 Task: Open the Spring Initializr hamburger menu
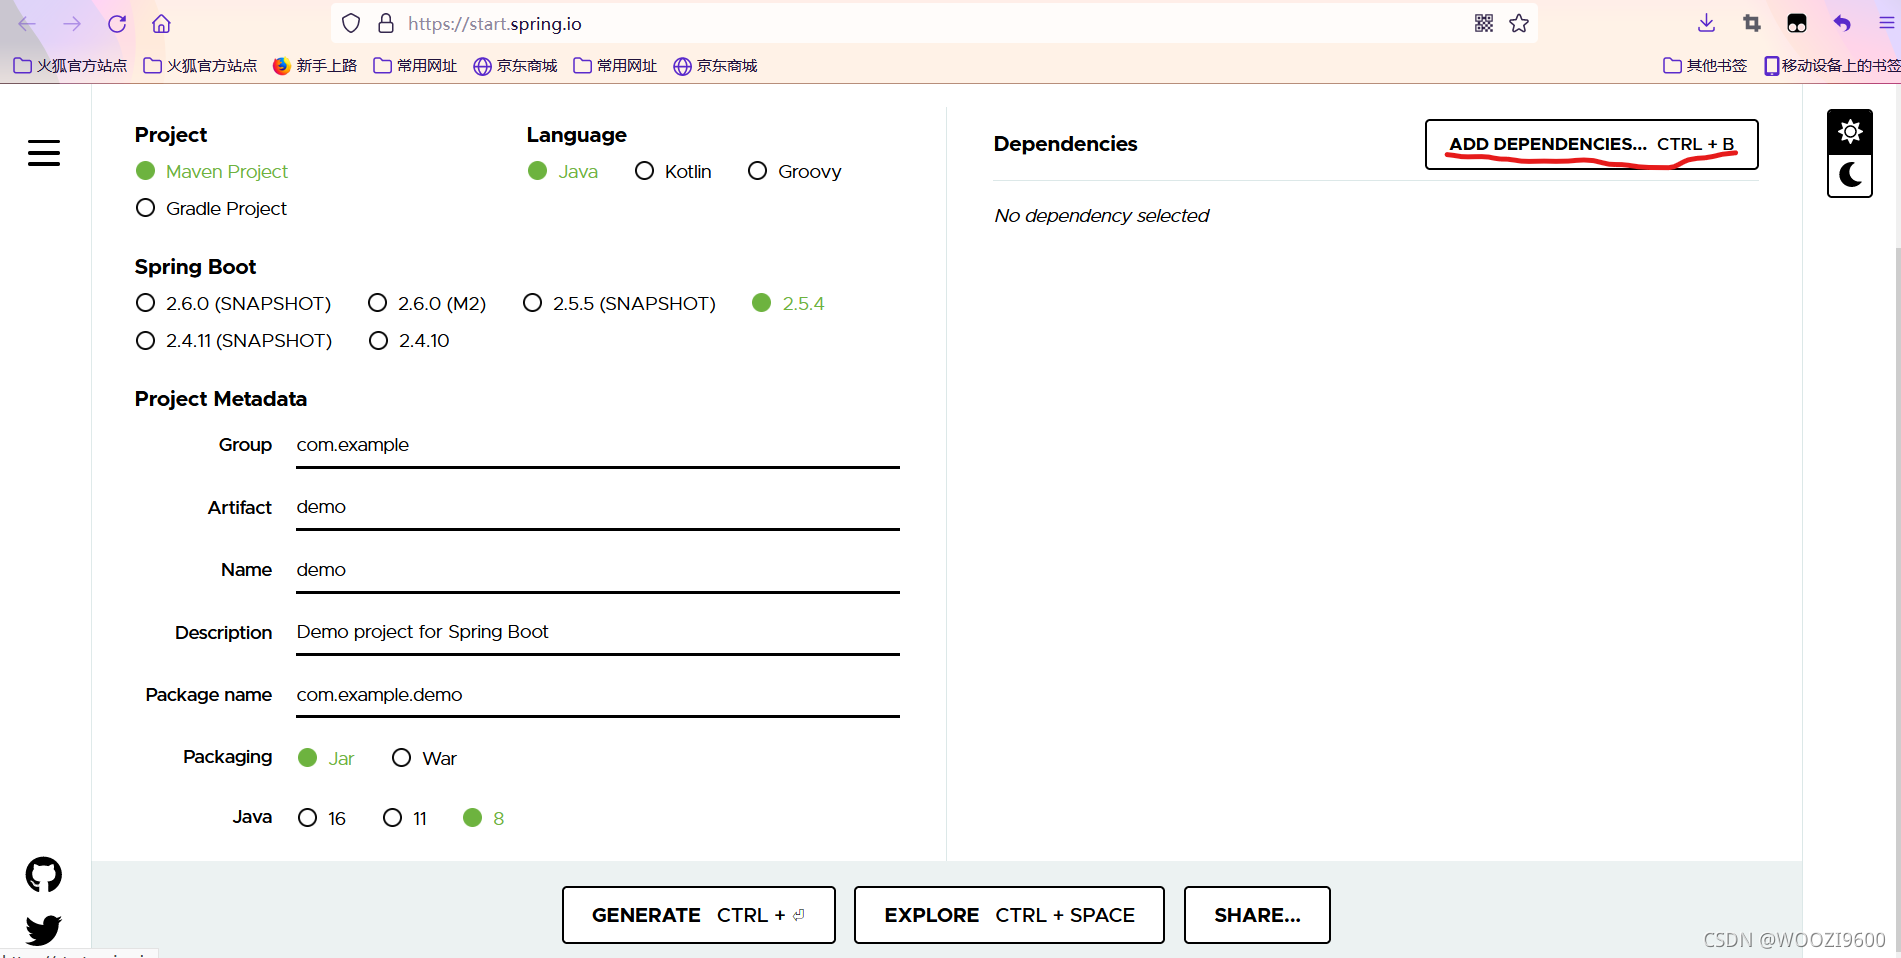(44, 153)
